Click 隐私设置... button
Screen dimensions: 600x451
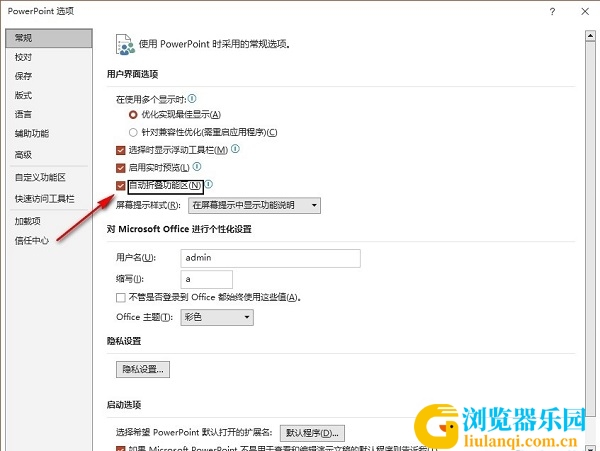coord(143,369)
